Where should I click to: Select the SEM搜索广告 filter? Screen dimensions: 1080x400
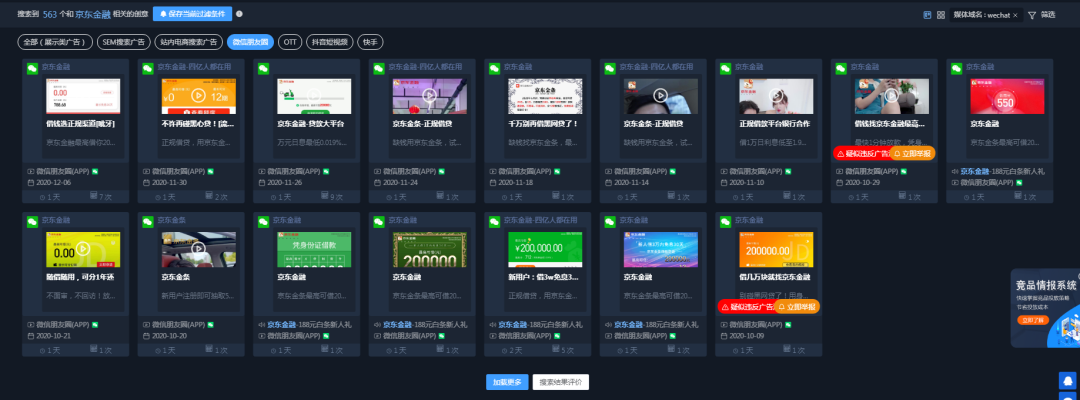[x=123, y=42]
